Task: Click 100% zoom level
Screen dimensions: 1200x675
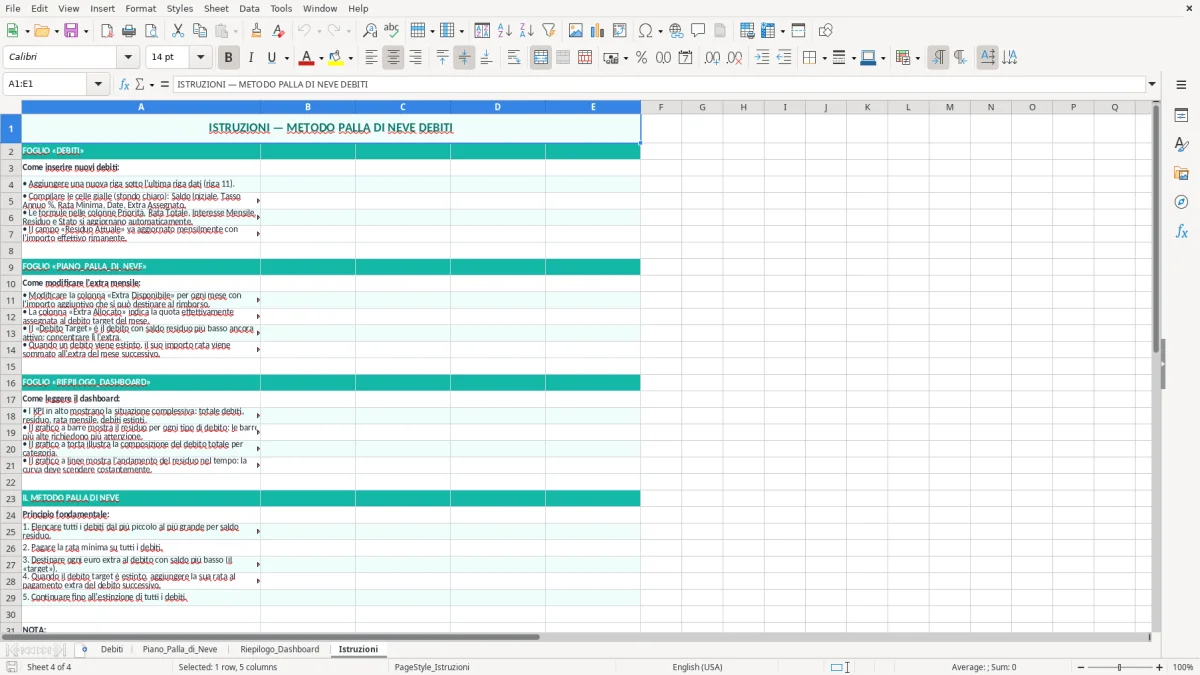Action: pos(1183,667)
